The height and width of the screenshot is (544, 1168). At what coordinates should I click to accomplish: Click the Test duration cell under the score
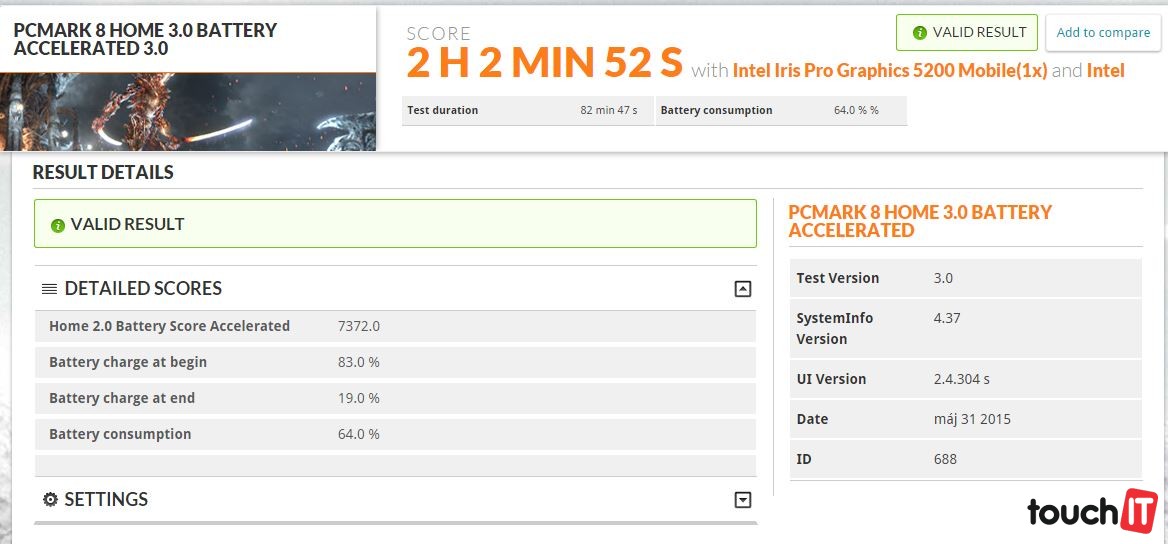[x=527, y=110]
